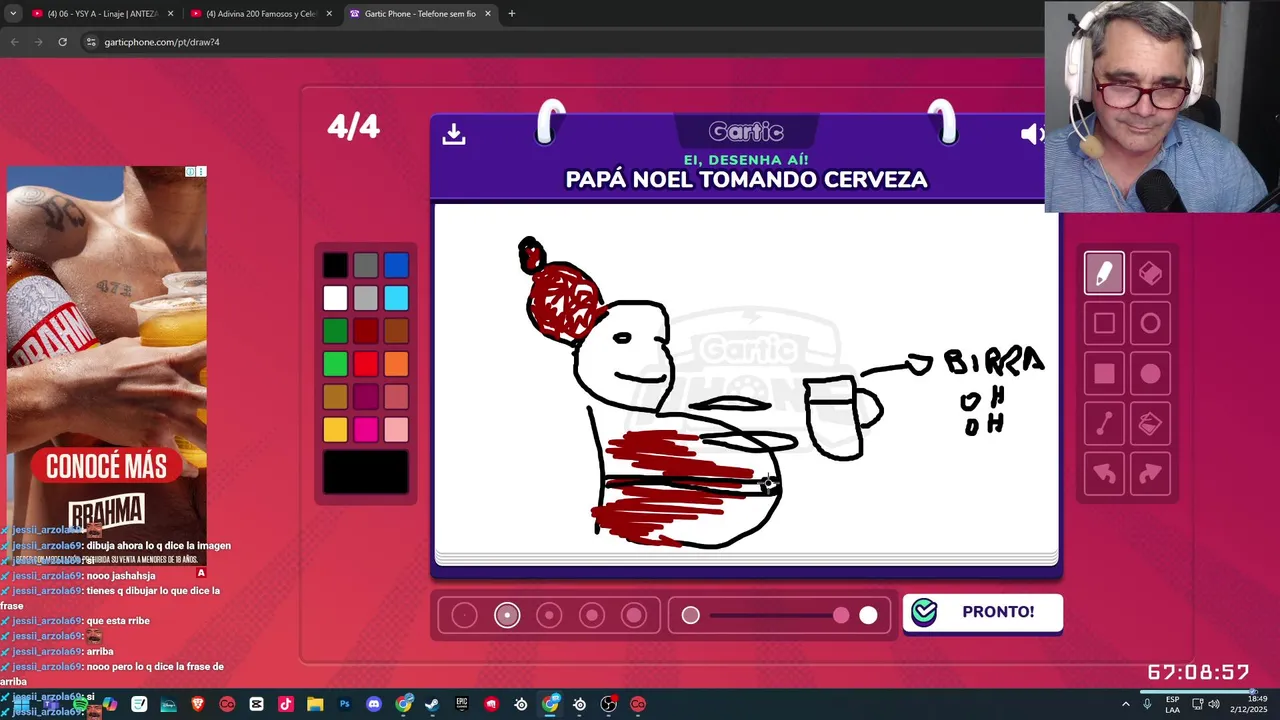Open Discord from the taskbar
Screen dimensions: 1280x720
tap(374, 704)
